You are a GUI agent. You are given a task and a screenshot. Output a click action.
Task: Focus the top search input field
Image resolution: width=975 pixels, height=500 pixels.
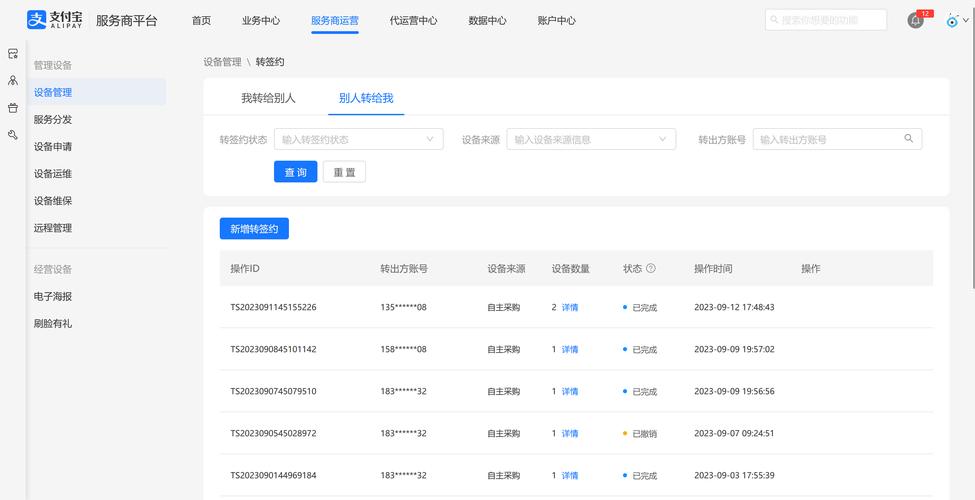coord(826,20)
